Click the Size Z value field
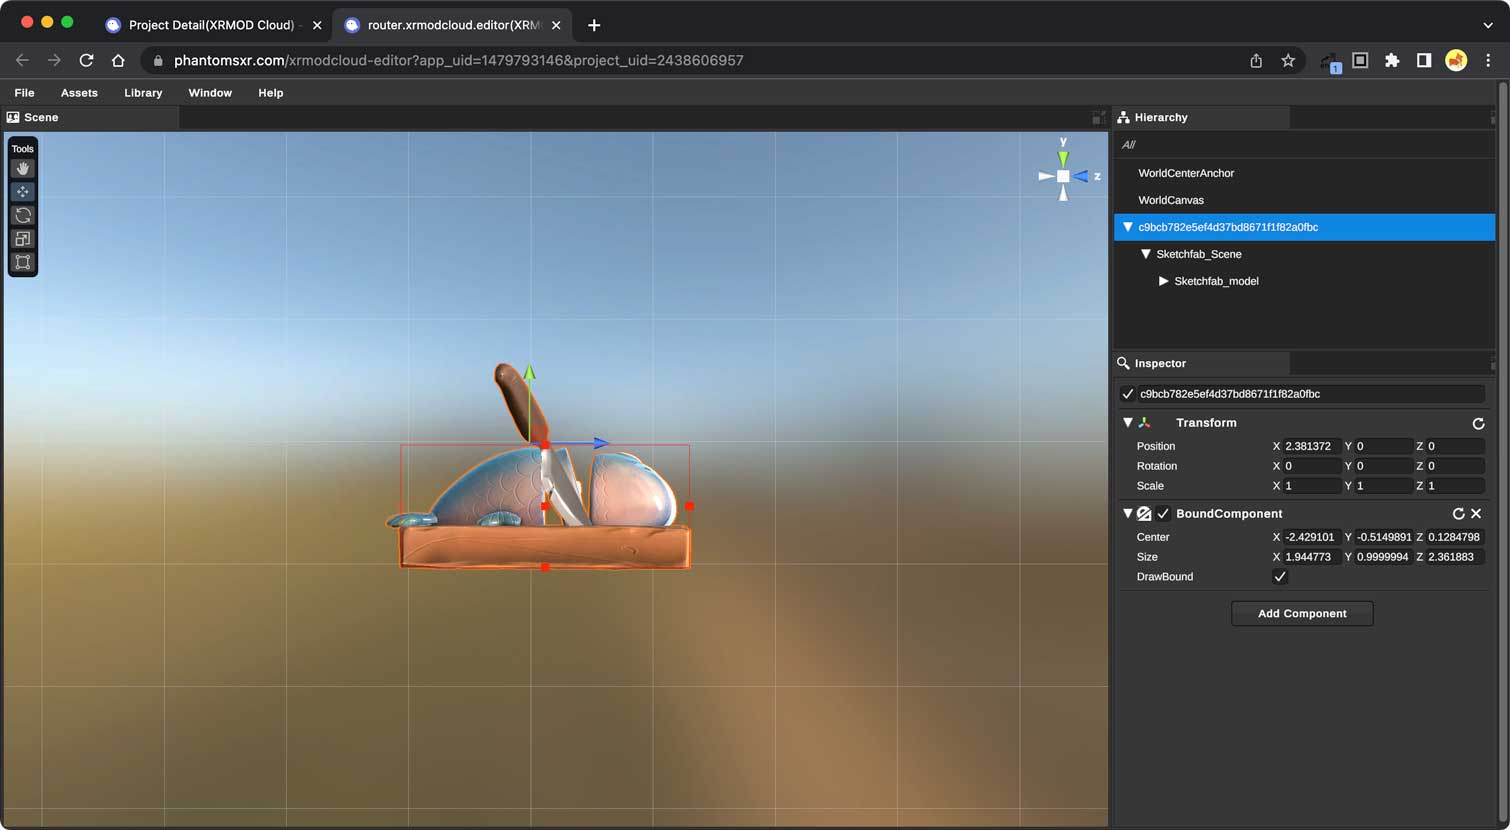 (x=1455, y=557)
